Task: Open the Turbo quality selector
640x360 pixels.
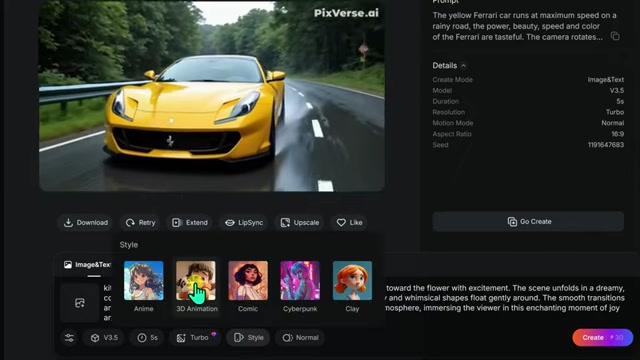Action: 195,338
